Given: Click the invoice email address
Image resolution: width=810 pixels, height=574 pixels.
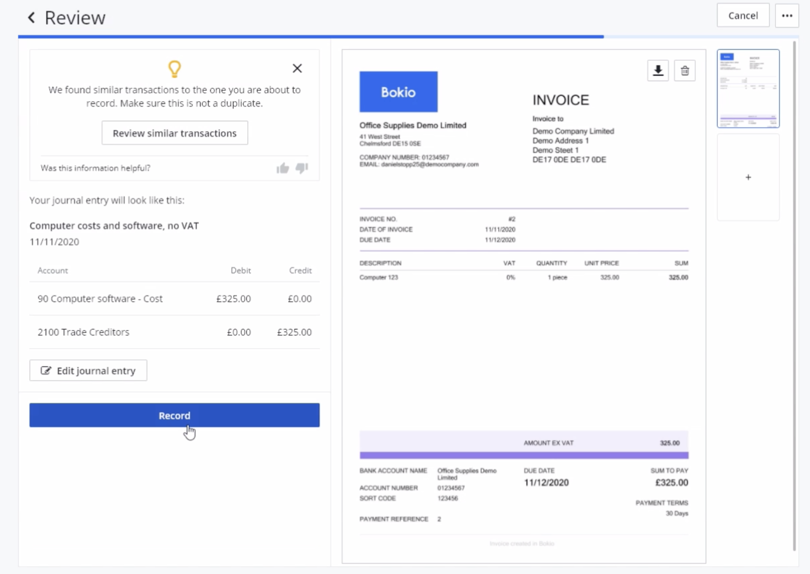Looking at the screenshot, I should 419,165.
